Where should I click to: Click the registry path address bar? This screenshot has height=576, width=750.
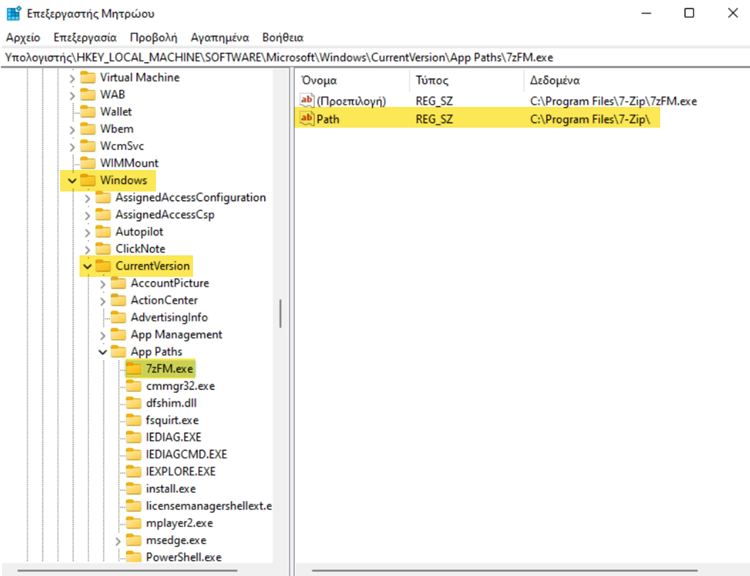(x=375, y=57)
